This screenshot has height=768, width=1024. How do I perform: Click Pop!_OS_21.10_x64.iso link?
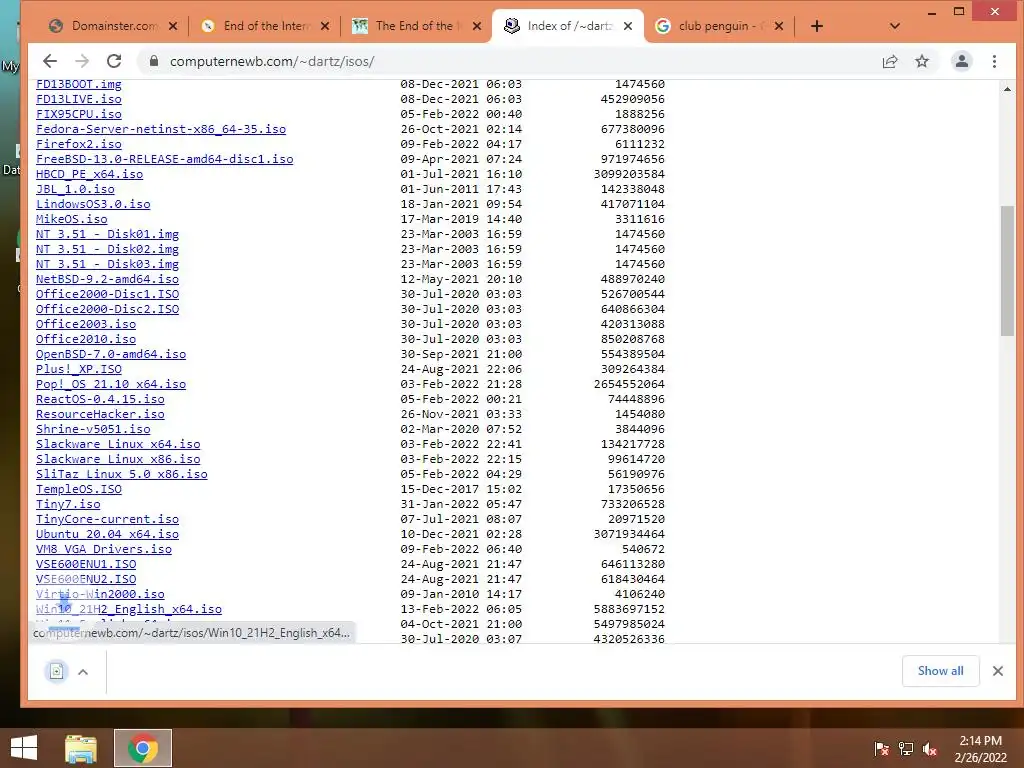click(x=111, y=385)
